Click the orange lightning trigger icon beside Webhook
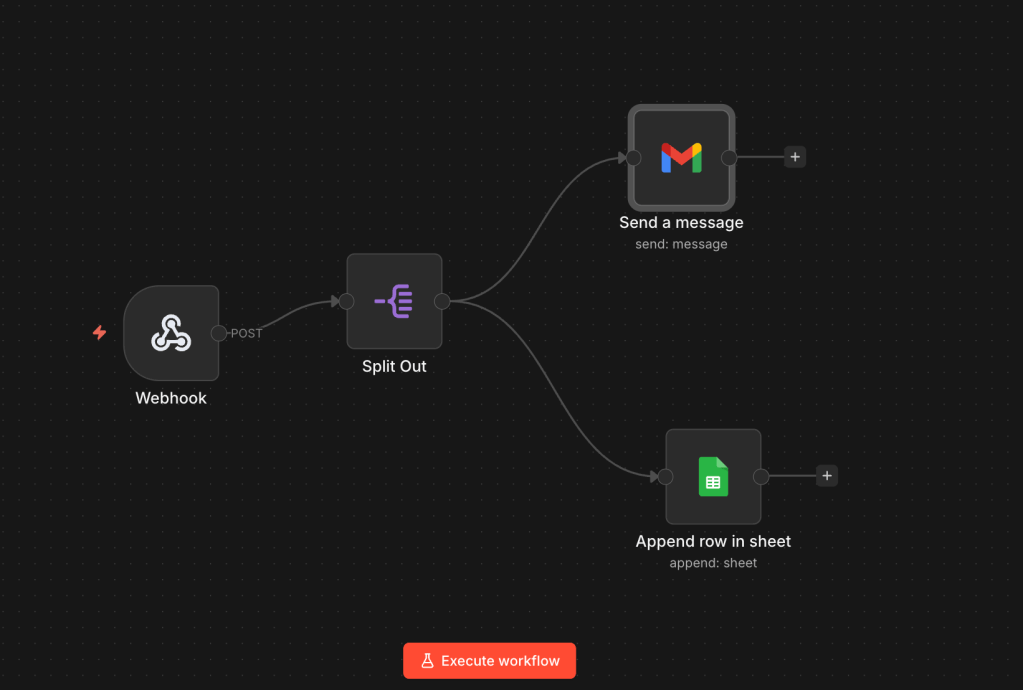Image resolution: width=1023 pixels, height=690 pixels. [x=99, y=333]
